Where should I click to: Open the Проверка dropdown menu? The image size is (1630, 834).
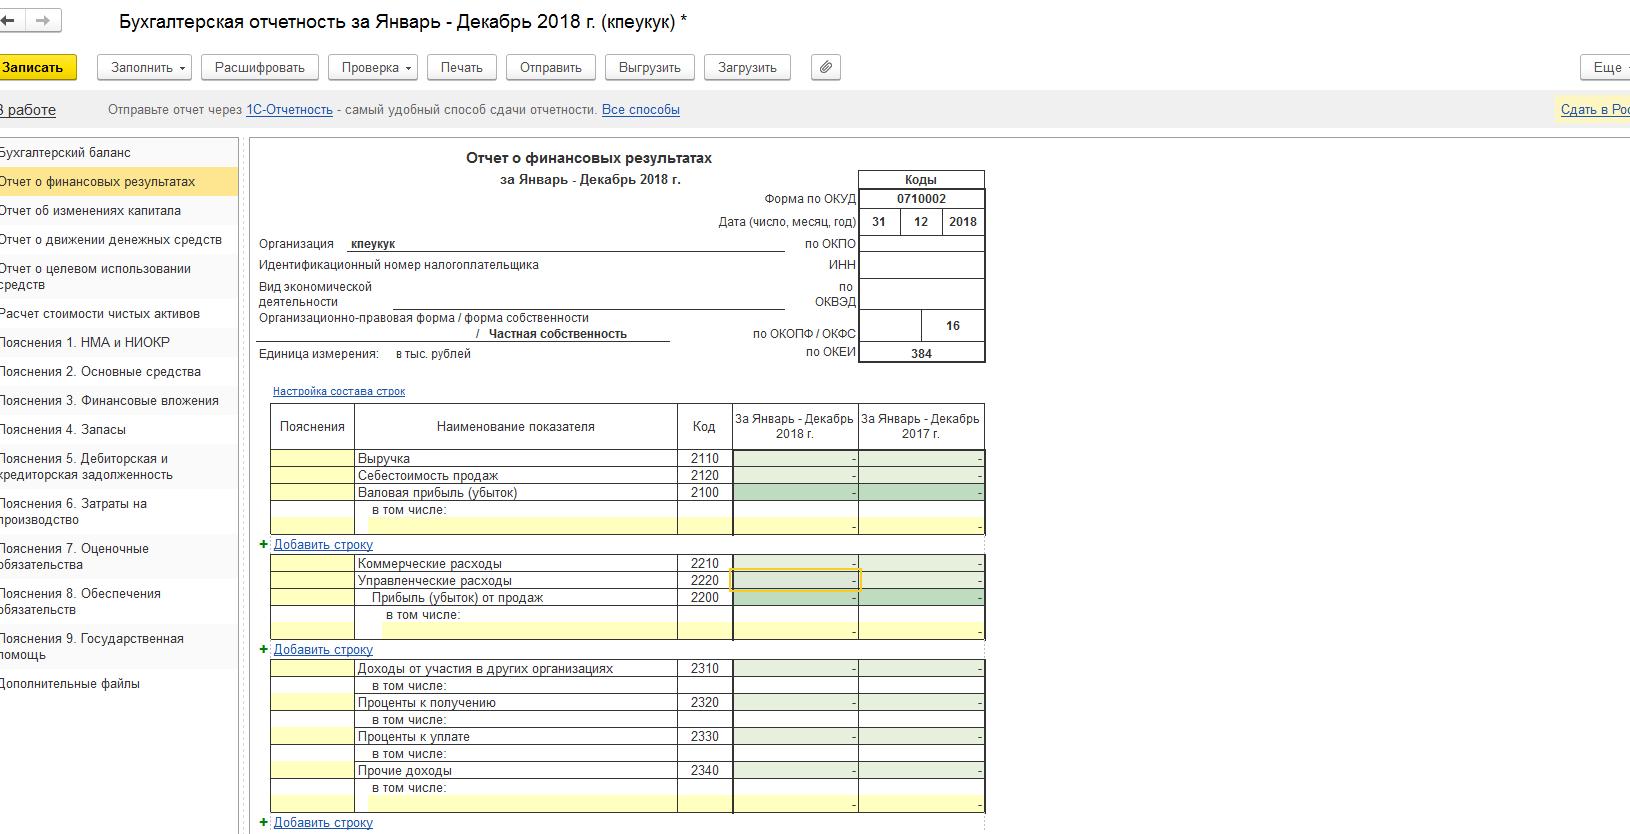(x=373, y=67)
